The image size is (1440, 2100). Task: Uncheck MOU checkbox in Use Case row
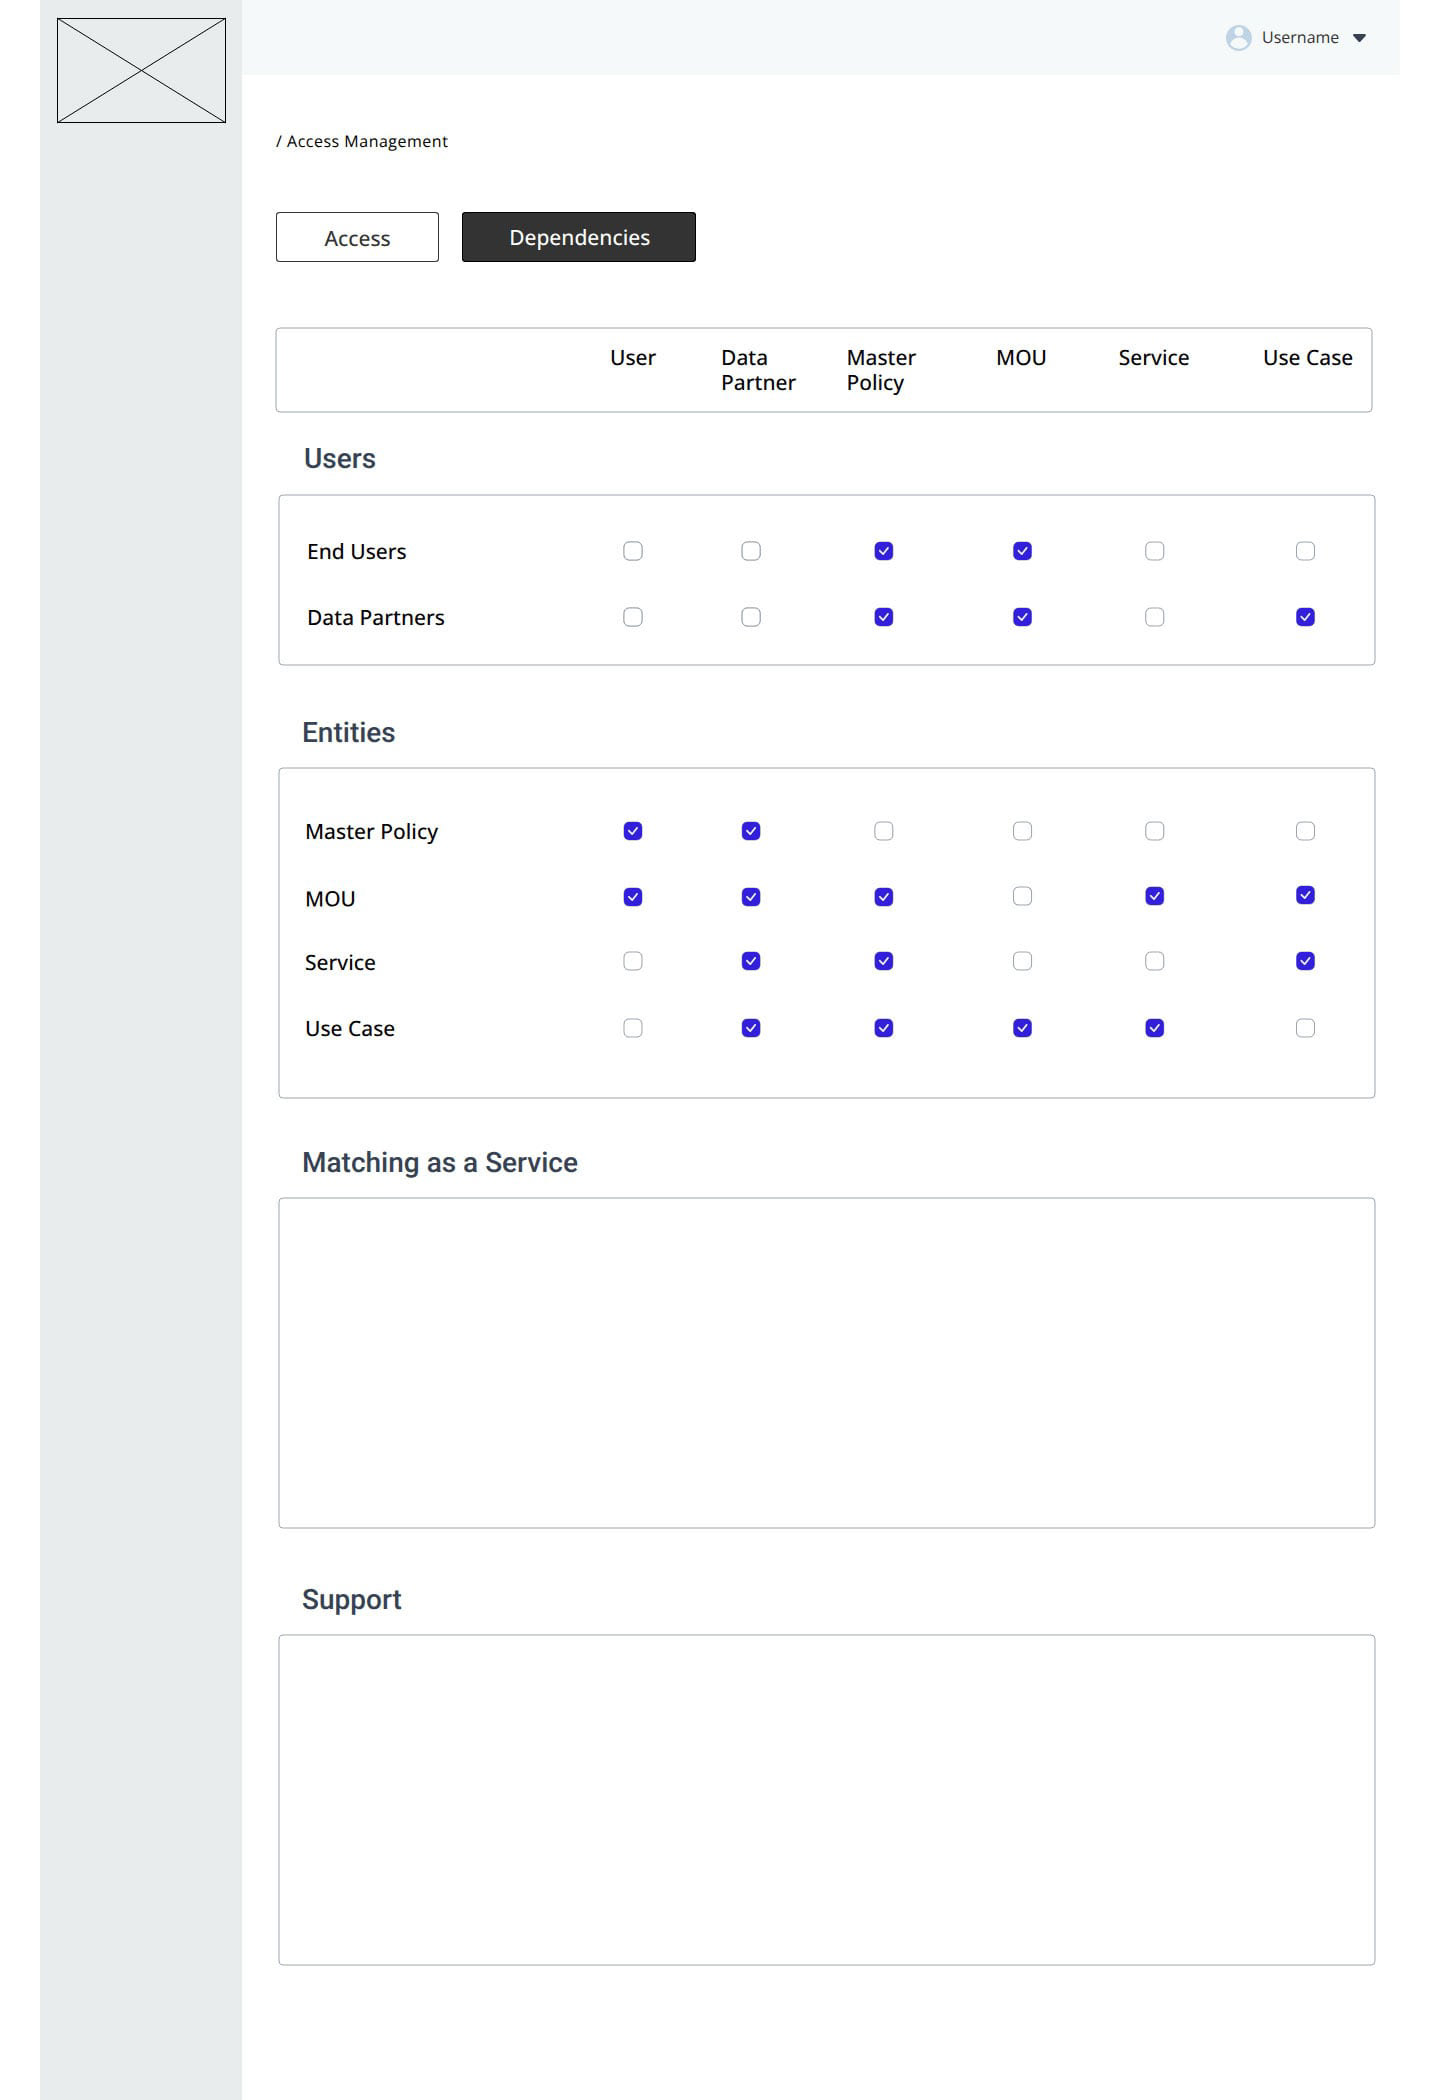click(1022, 1028)
